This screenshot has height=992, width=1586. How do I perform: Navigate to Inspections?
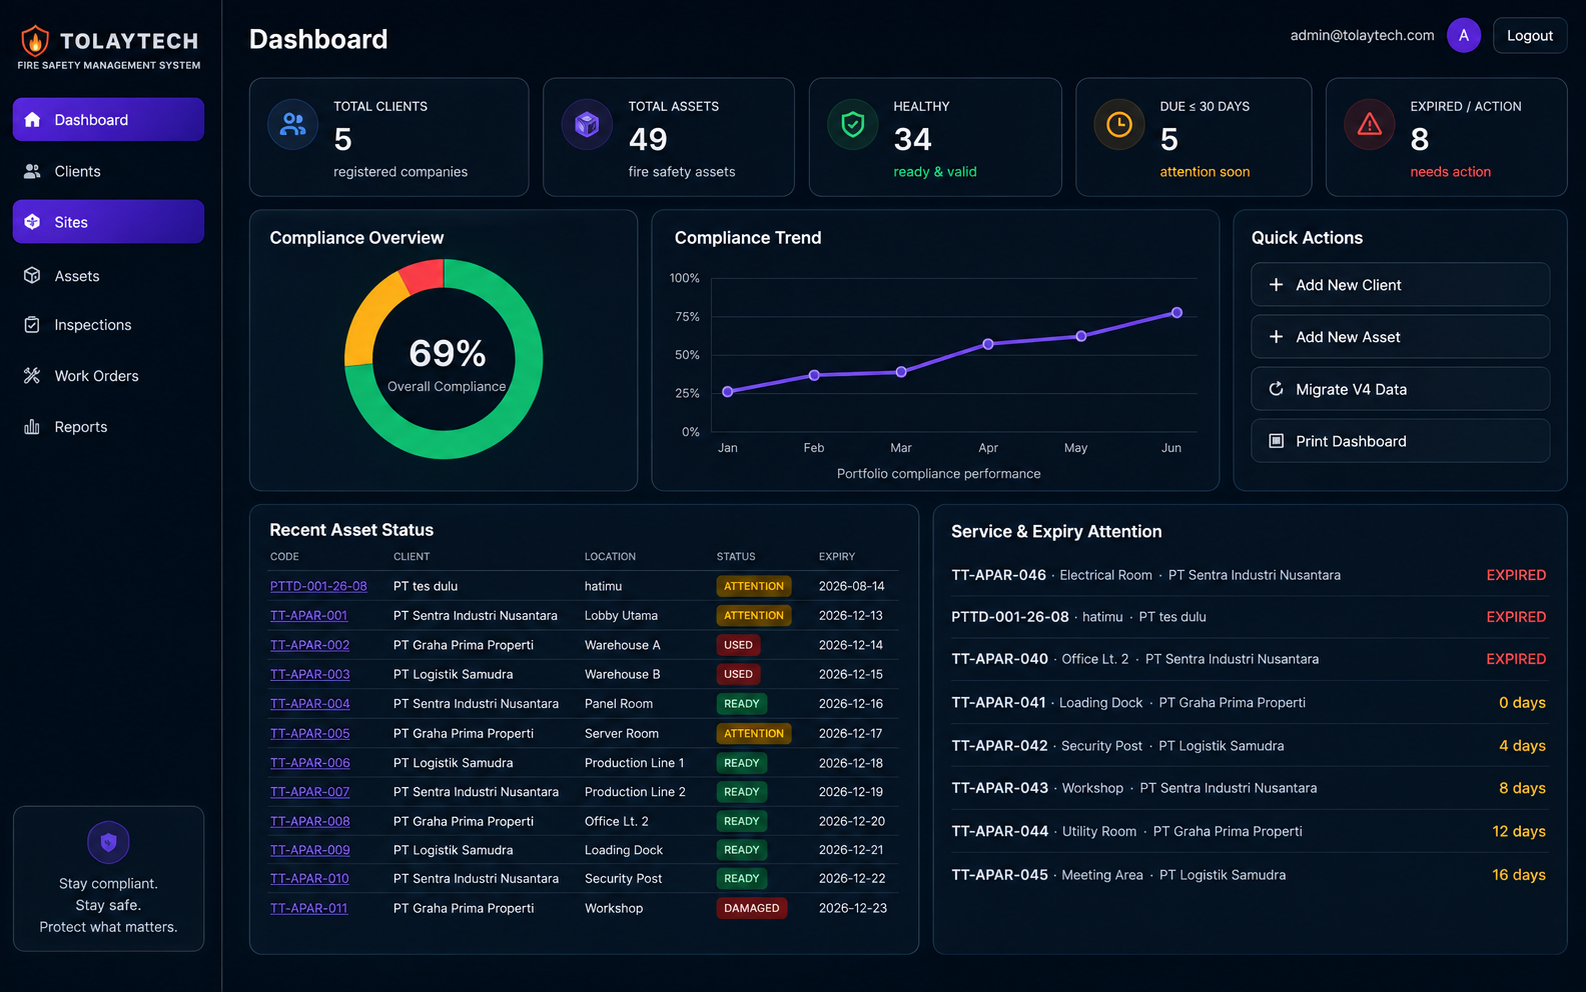click(108, 325)
